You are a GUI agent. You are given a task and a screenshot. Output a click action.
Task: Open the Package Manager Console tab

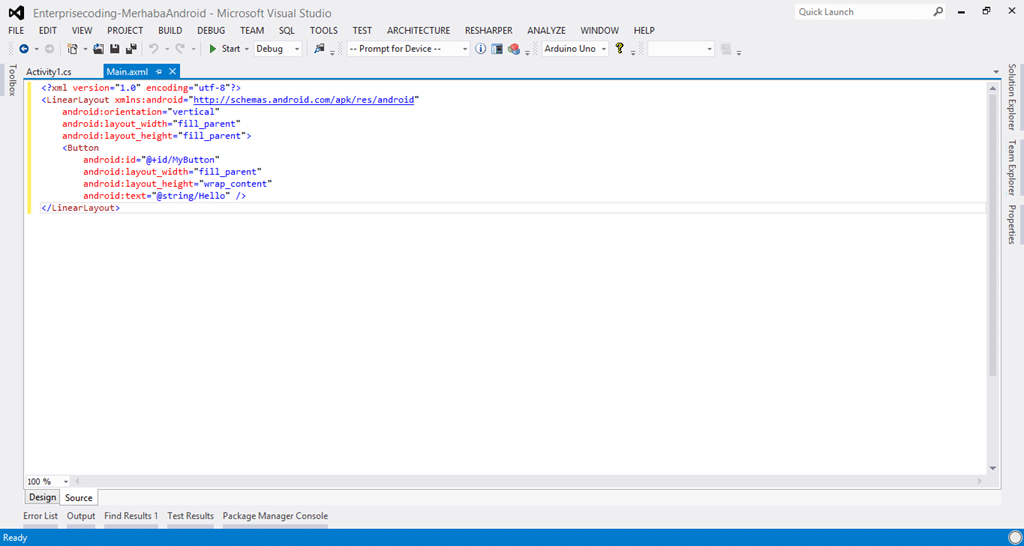point(276,516)
